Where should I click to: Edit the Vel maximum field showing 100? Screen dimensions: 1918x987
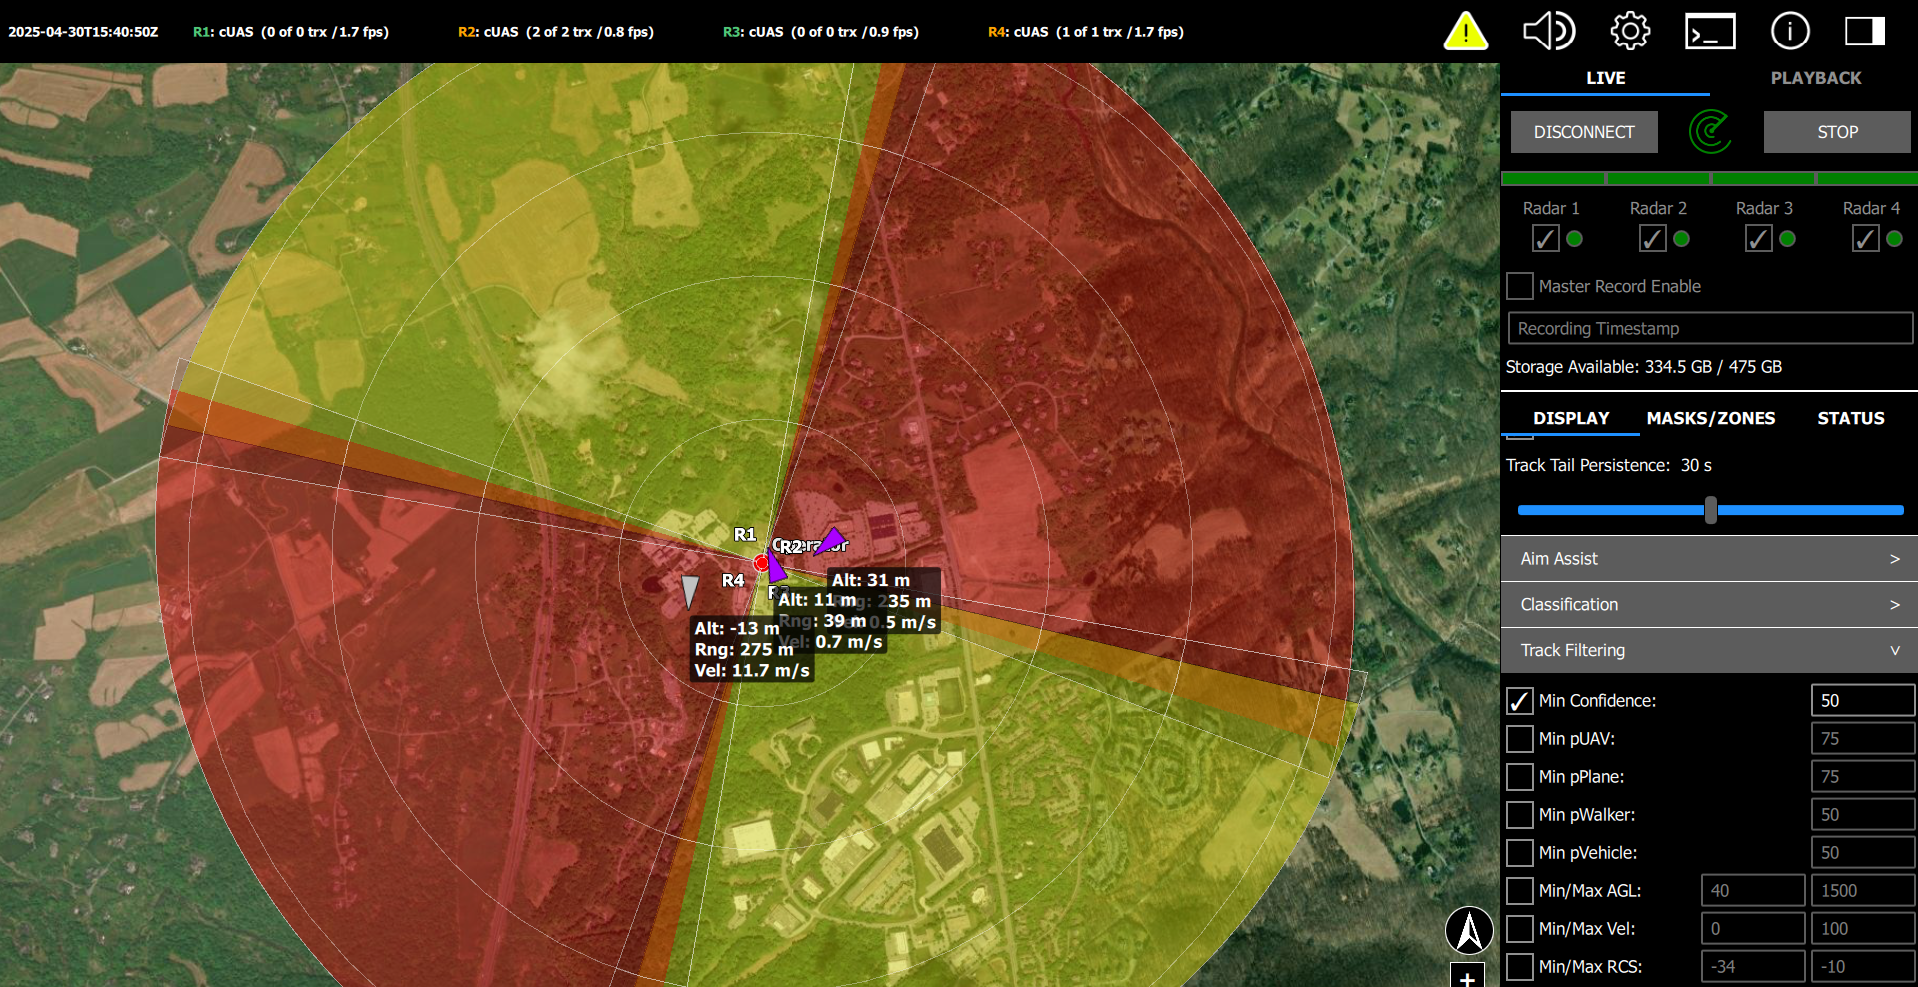[x=1863, y=929]
